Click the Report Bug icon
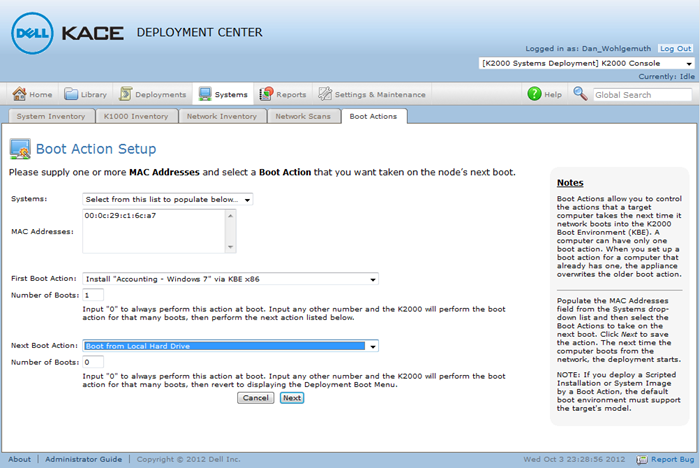This screenshot has height=468, width=700. point(642,460)
